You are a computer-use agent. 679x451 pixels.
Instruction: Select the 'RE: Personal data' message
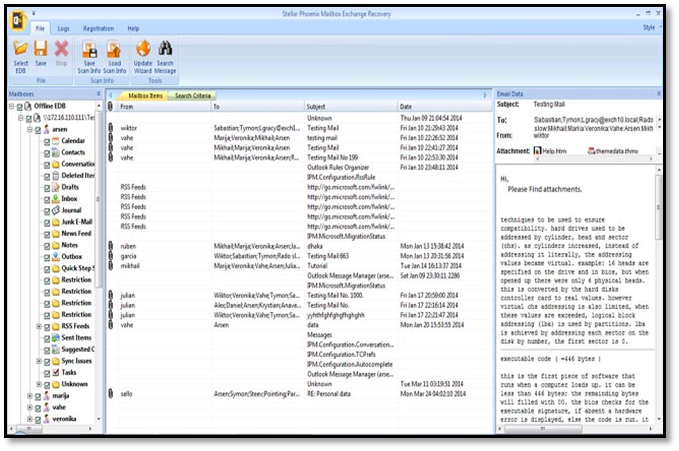[x=299, y=394]
